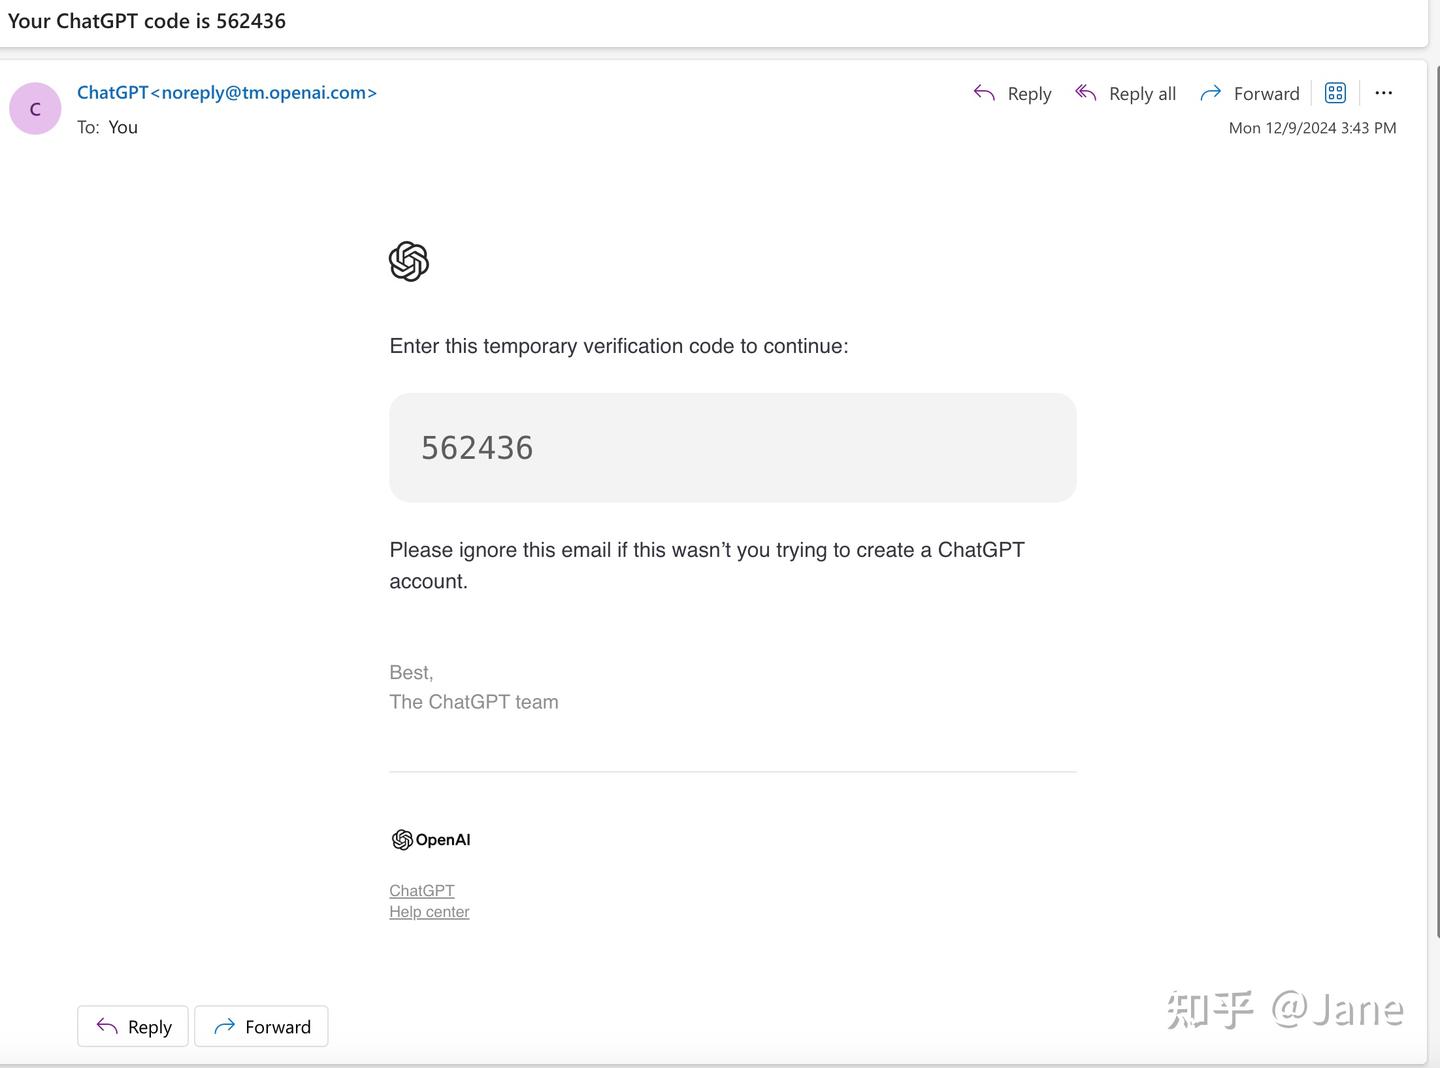Open sender ChatGPT noreply@tm.openai.com contact
This screenshot has height=1068, width=1440.
[x=227, y=93]
